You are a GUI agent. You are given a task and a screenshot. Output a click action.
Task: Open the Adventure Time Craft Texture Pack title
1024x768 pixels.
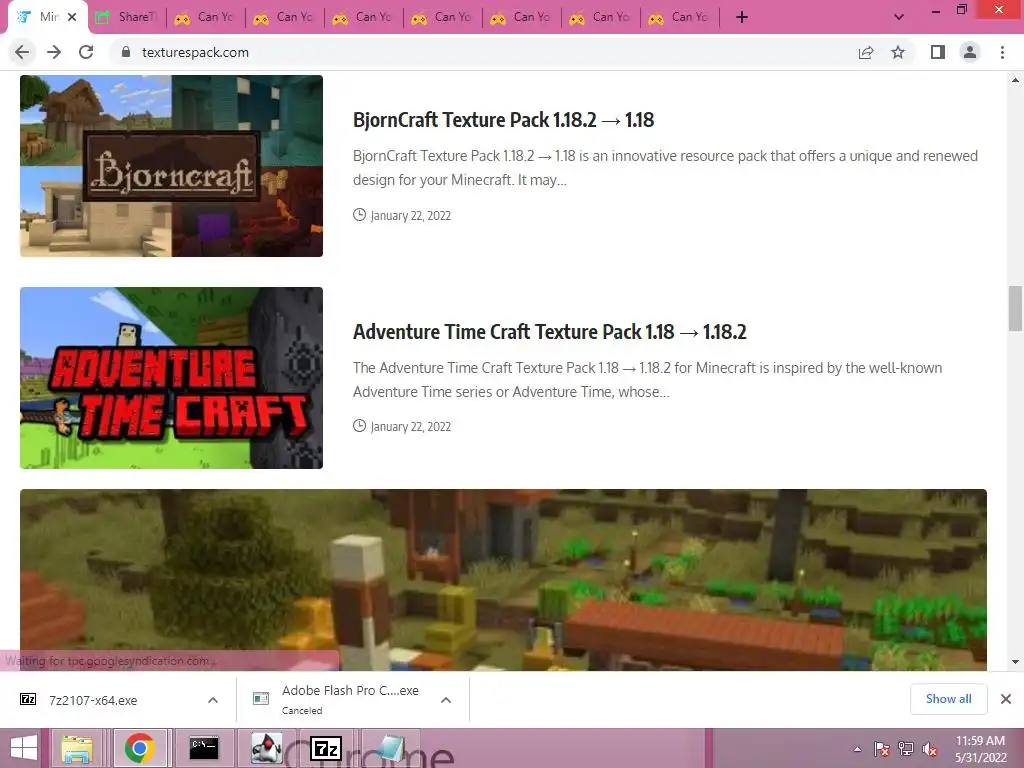[549, 332]
